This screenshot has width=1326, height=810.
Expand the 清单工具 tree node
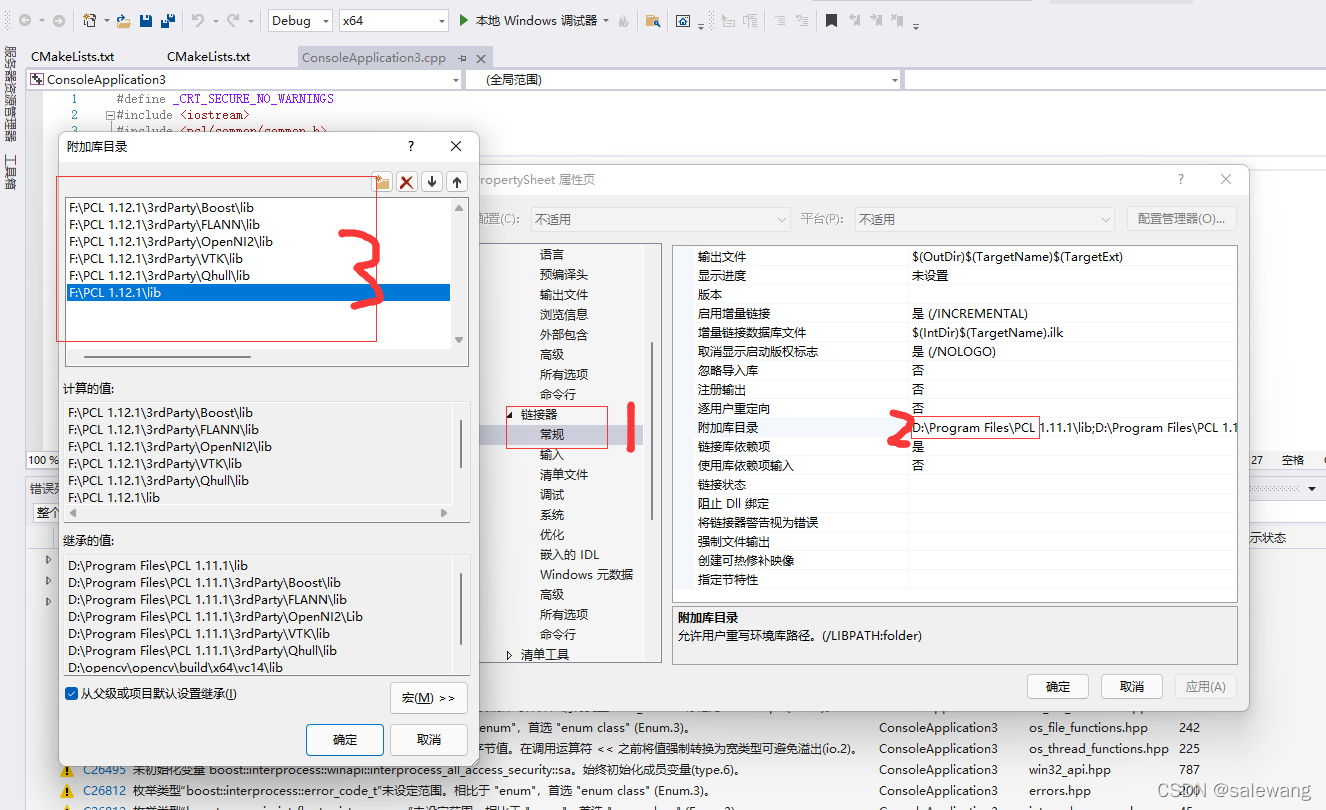click(x=511, y=655)
